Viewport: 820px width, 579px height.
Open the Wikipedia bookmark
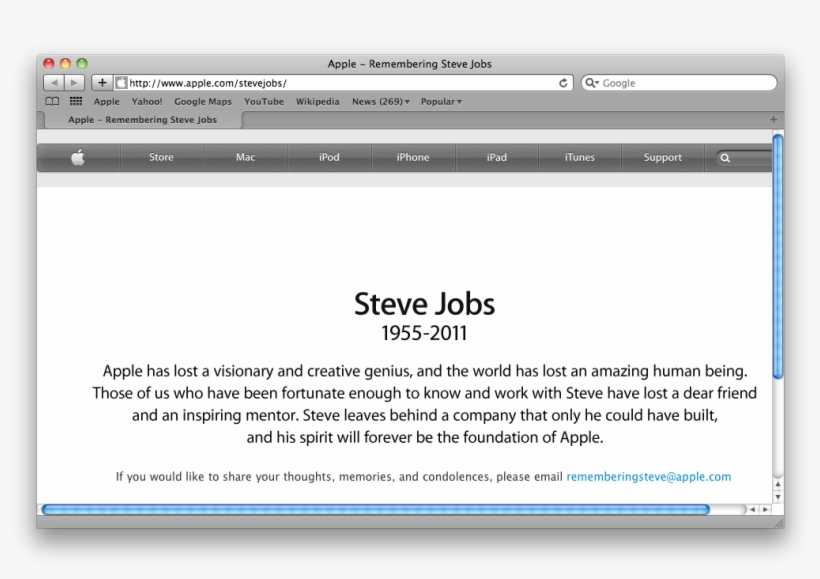coord(317,101)
